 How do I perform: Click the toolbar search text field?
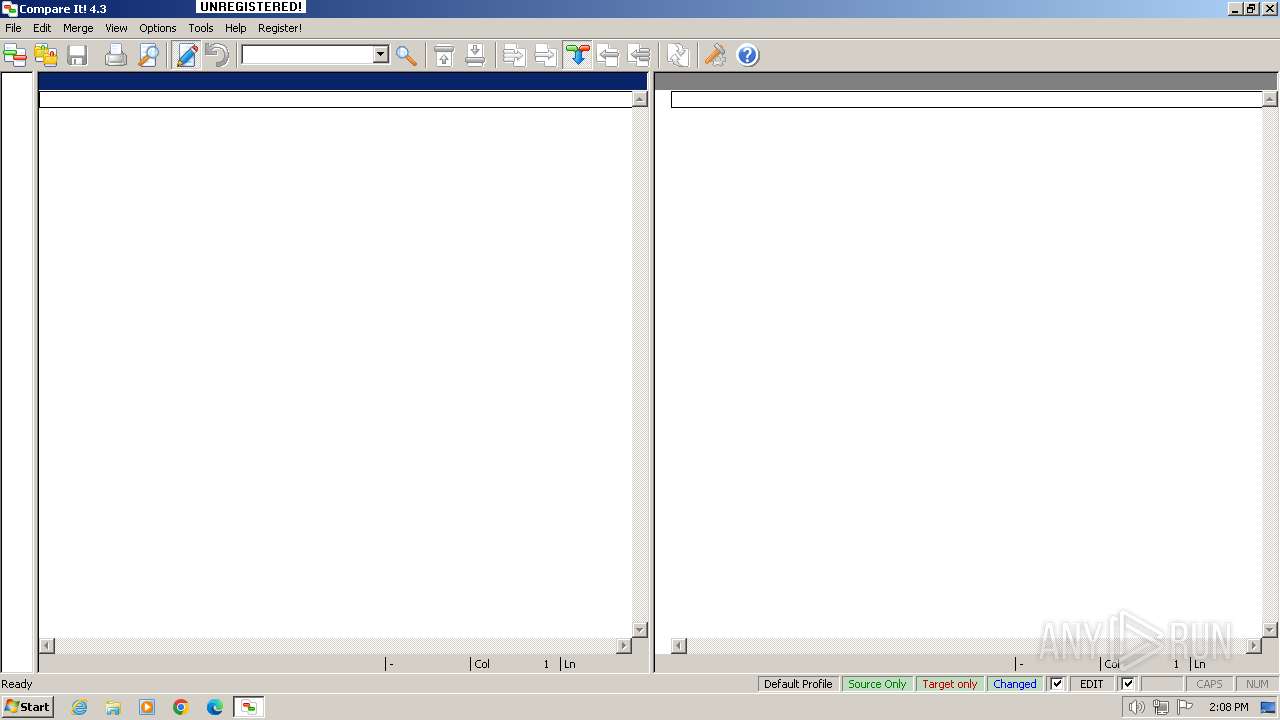coord(308,55)
